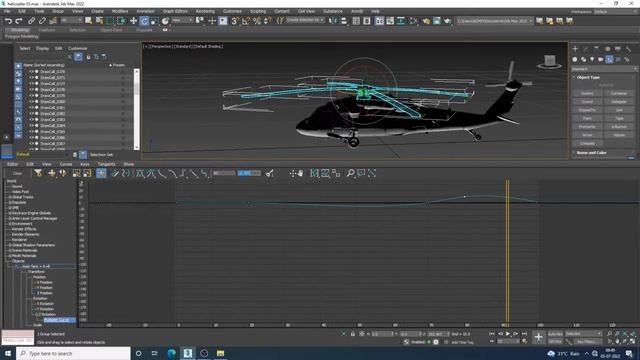This screenshot has width=640, height=360.
Task: Toggle visibility eye of DrawCall_0381
Action: pyautogui.click(x=31, y=108)
